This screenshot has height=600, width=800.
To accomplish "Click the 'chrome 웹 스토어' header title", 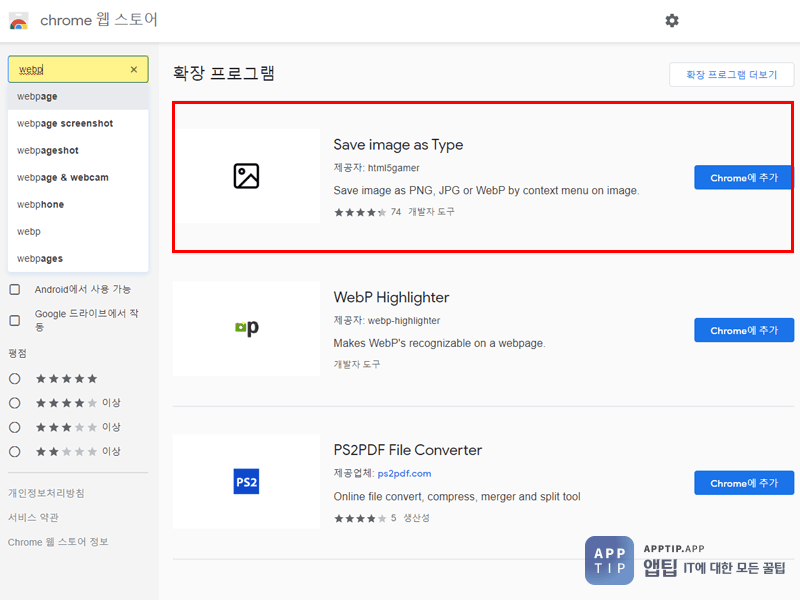I will pos(99,20).
